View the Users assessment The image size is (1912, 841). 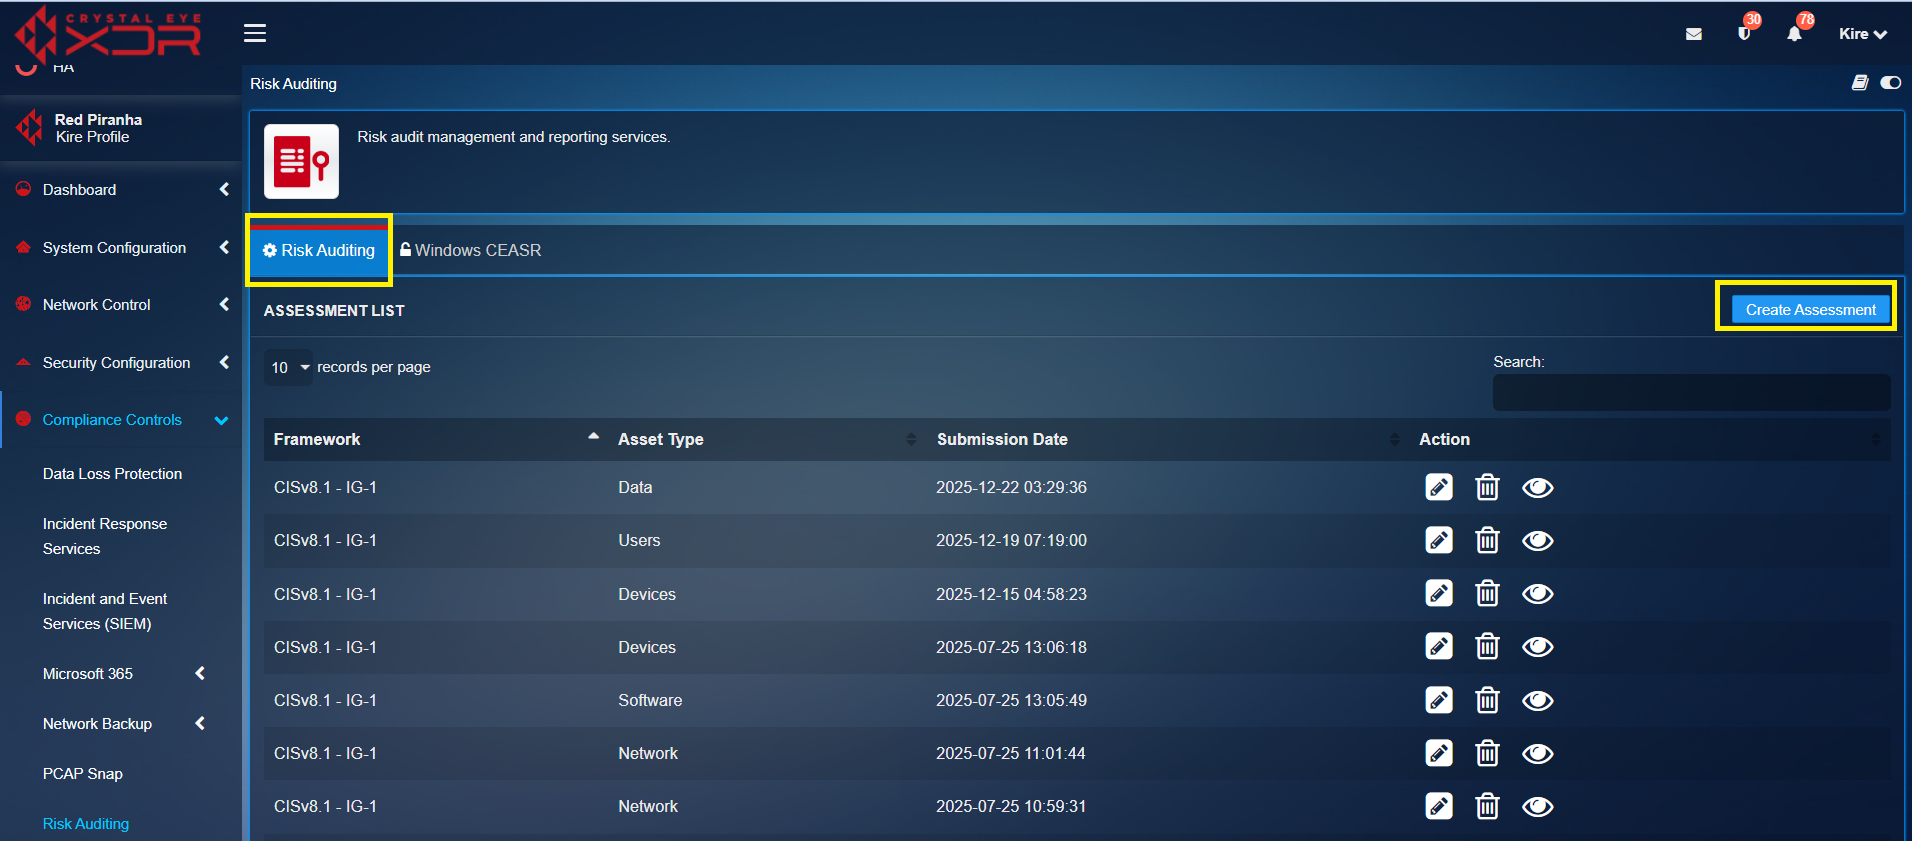[1537, 541]
